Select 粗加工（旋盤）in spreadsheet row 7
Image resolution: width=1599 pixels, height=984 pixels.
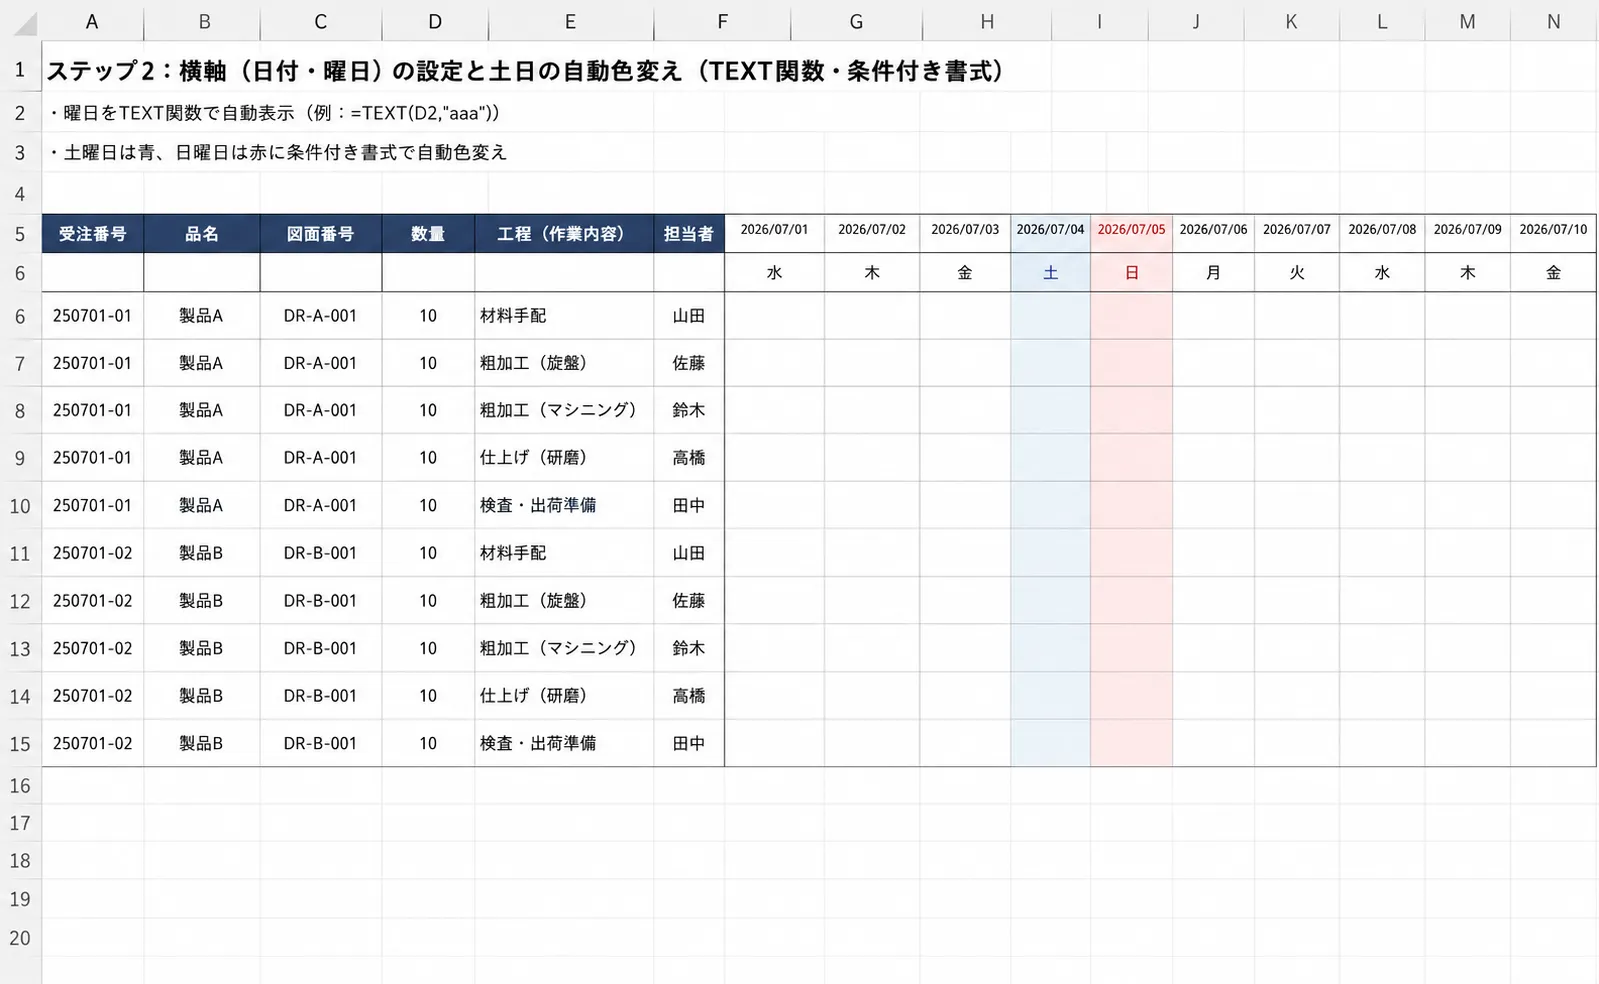coord(564,363)
